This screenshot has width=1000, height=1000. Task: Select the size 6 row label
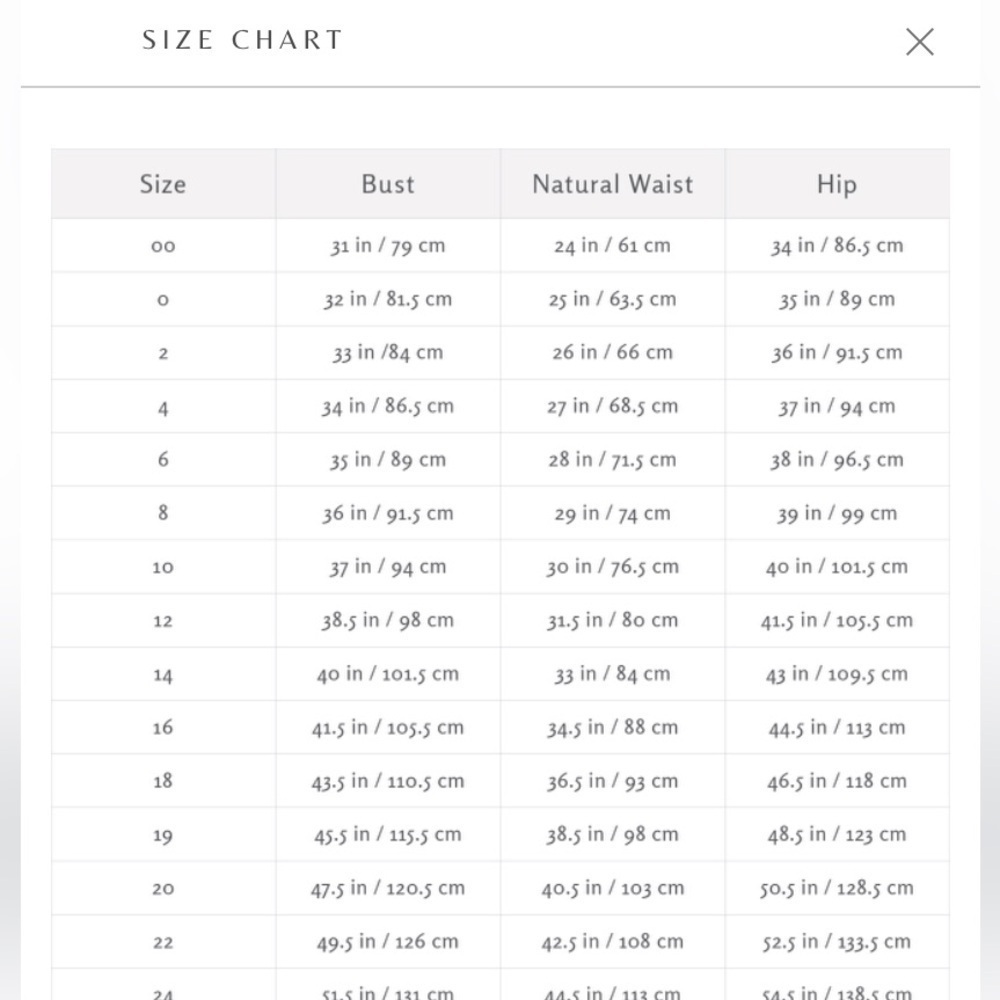(x=163, y=459)
